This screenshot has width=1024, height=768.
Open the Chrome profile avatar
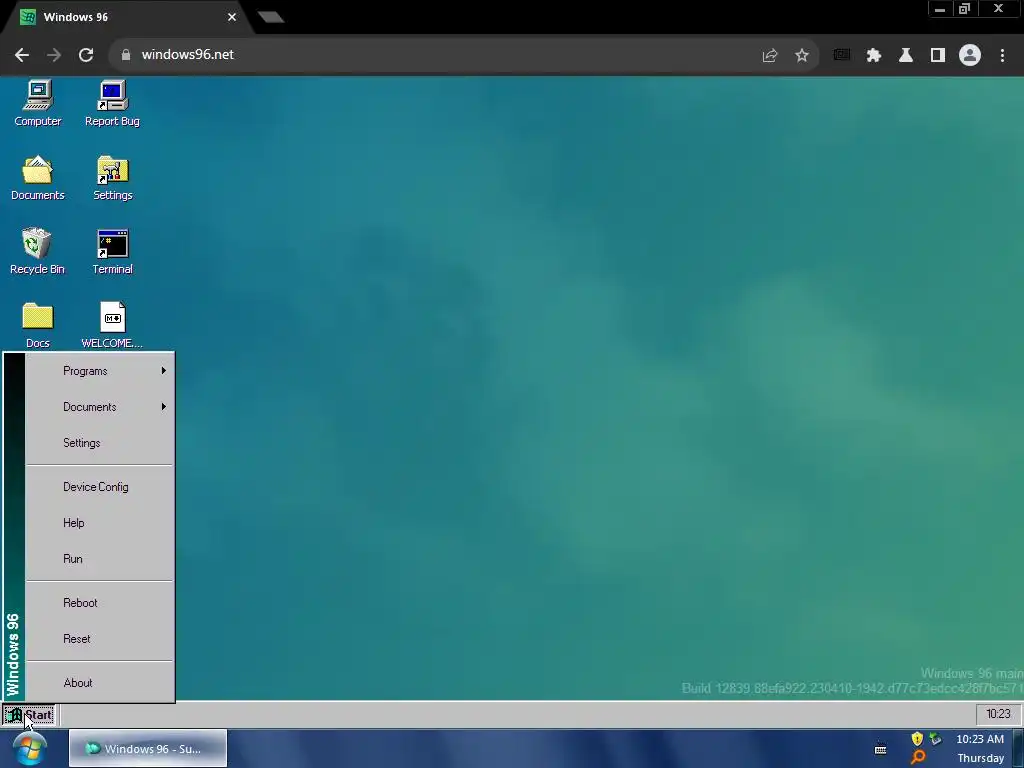970,56
